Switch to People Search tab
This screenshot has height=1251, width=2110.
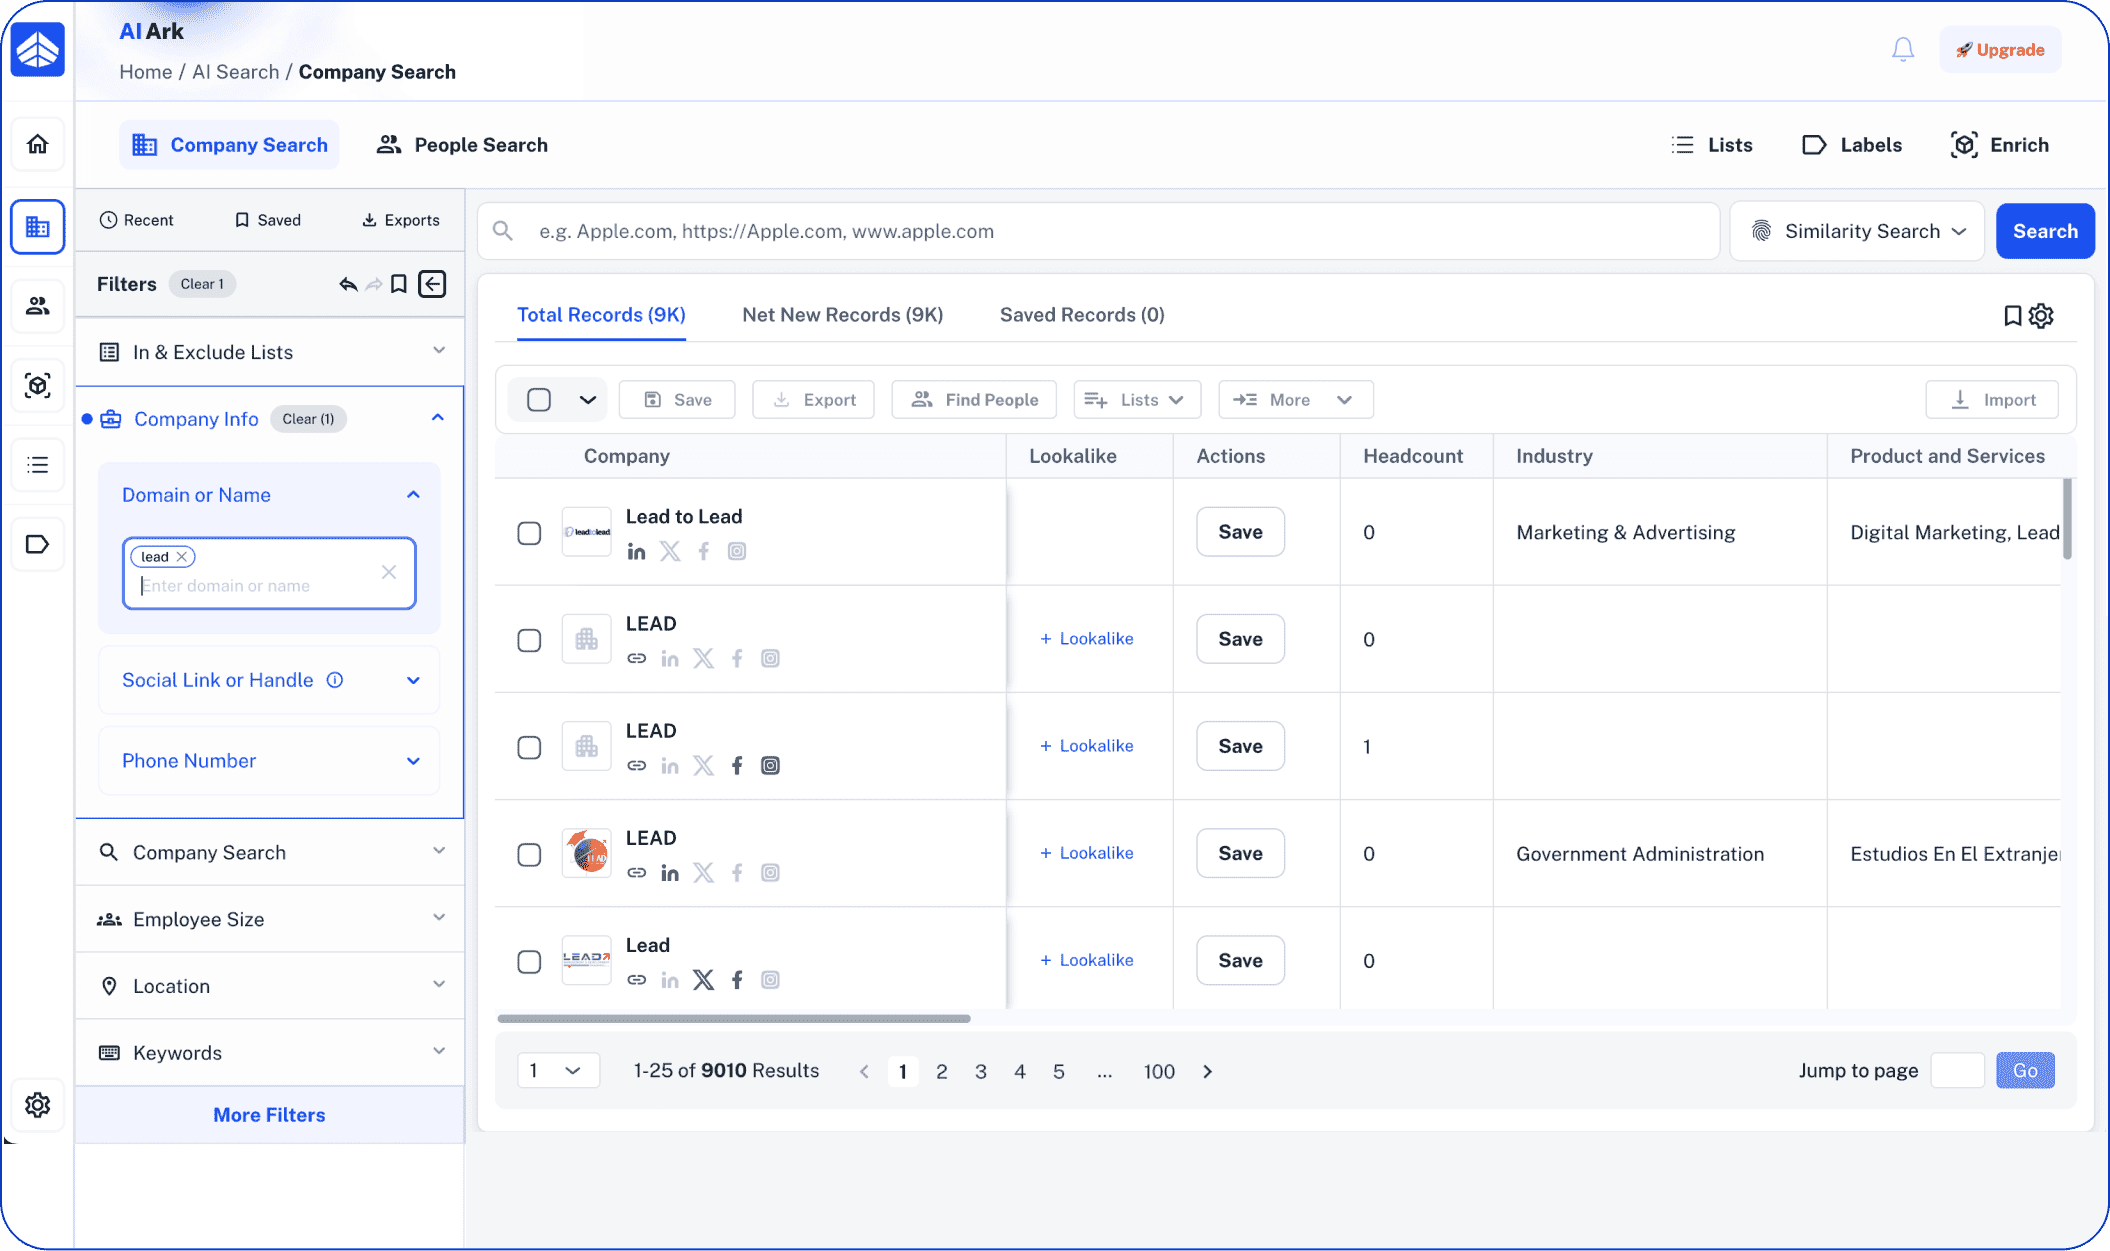pyautogui.click(x=462, y=145)
